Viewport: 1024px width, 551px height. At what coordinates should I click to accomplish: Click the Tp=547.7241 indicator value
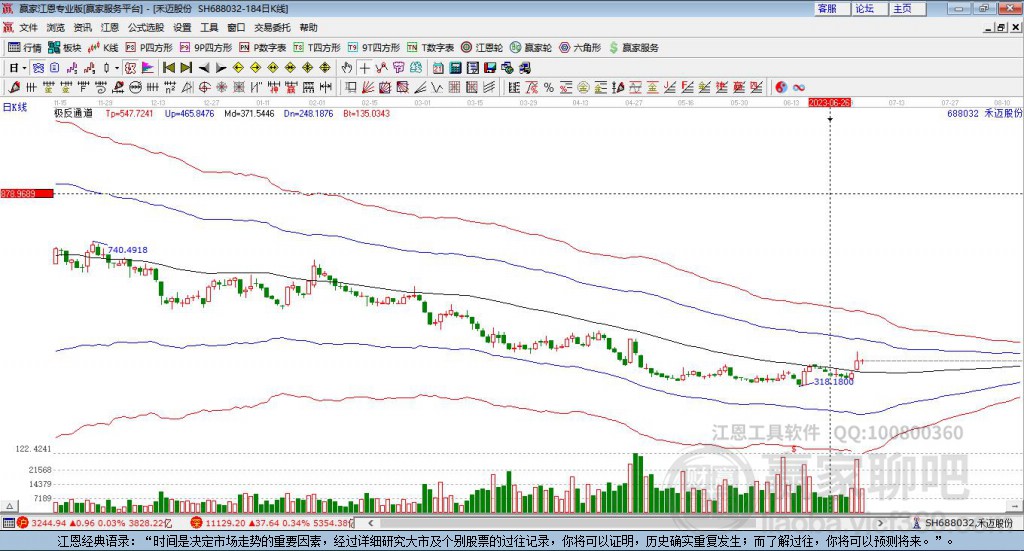click(129, 114)
